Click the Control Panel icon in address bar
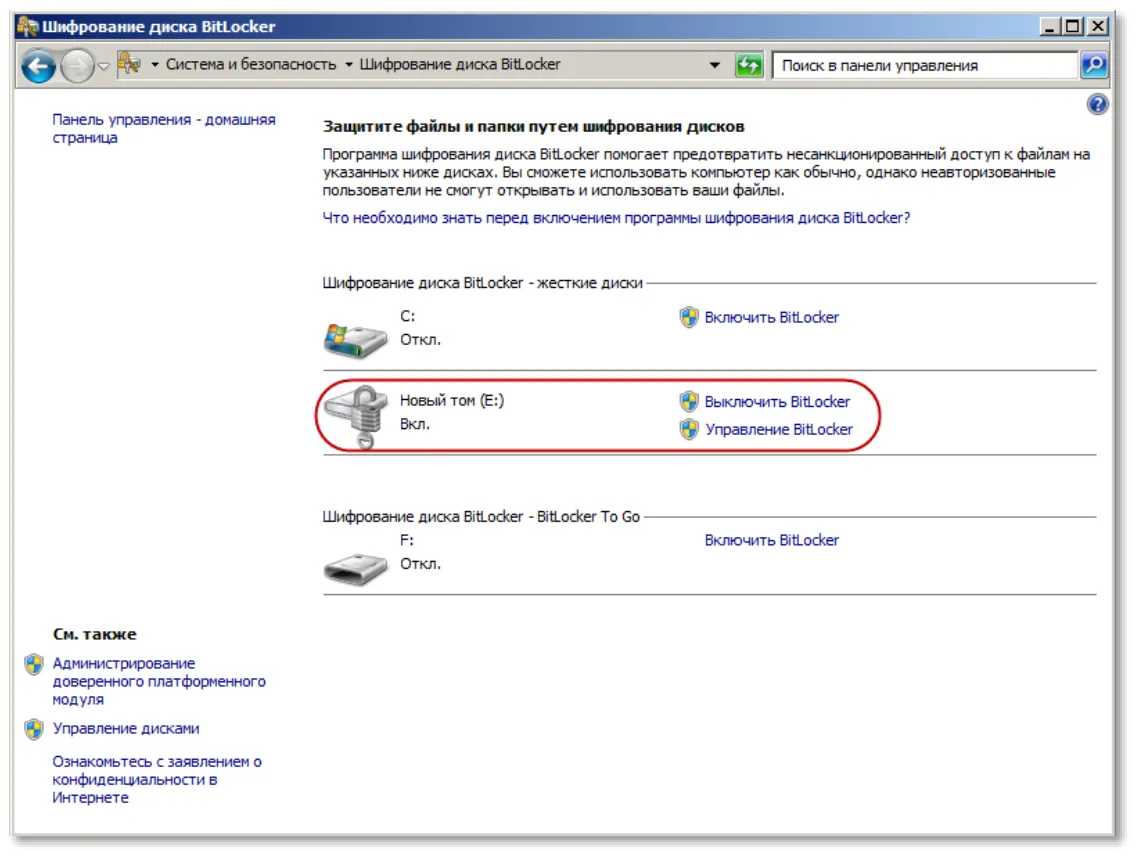 129,64
